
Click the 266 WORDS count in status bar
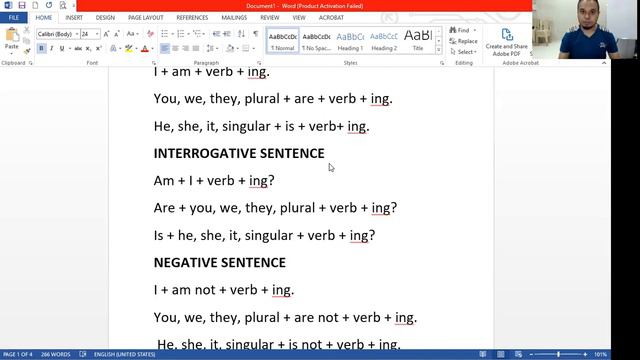click(56, 354)
